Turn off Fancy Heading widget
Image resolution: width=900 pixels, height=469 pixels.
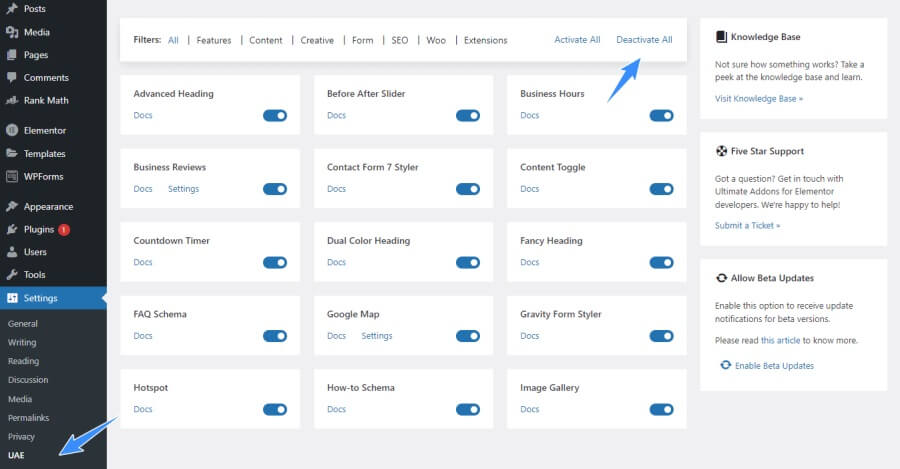(661, 262)
